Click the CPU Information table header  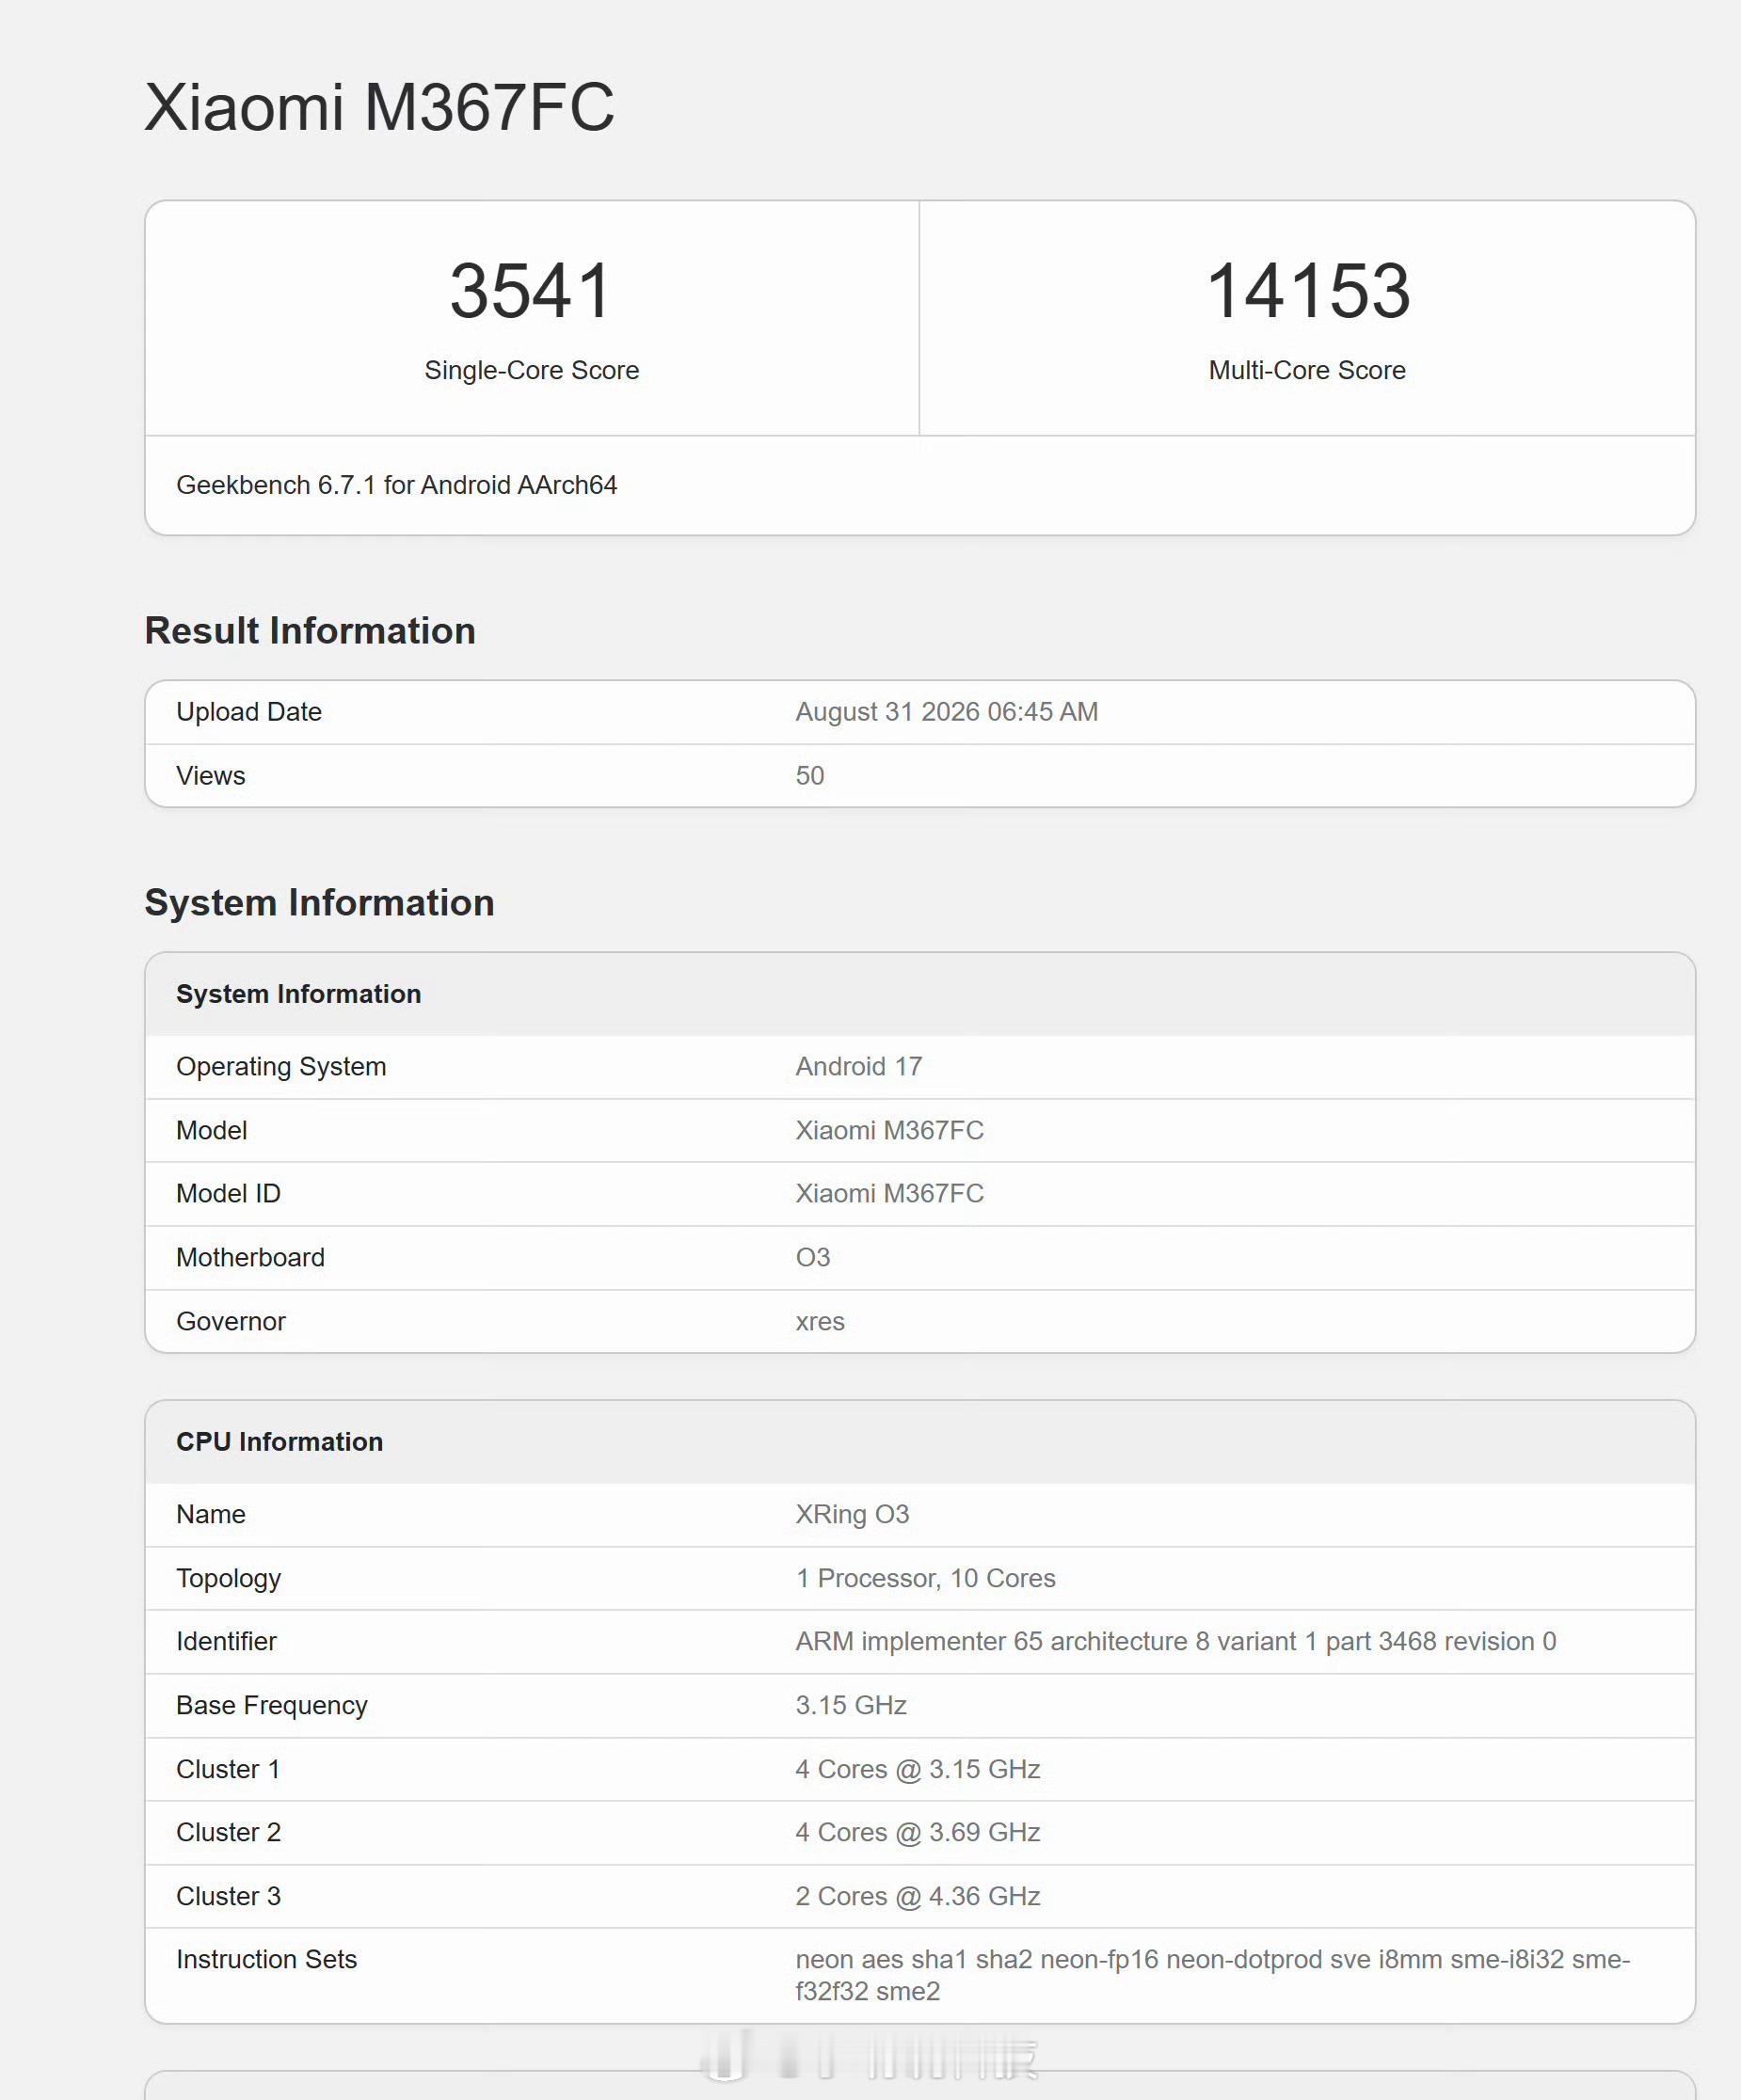point(279,1442)
